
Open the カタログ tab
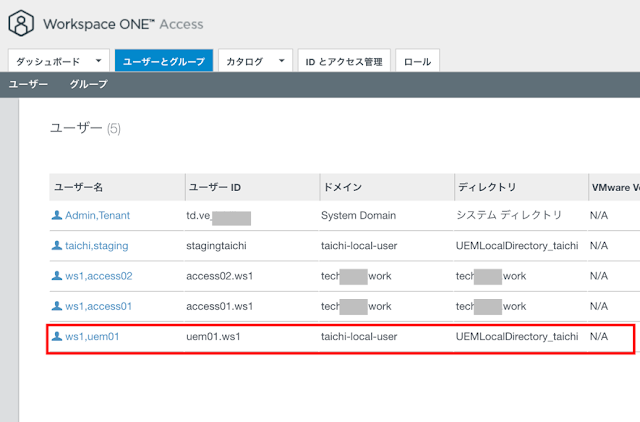click(256, 60)
